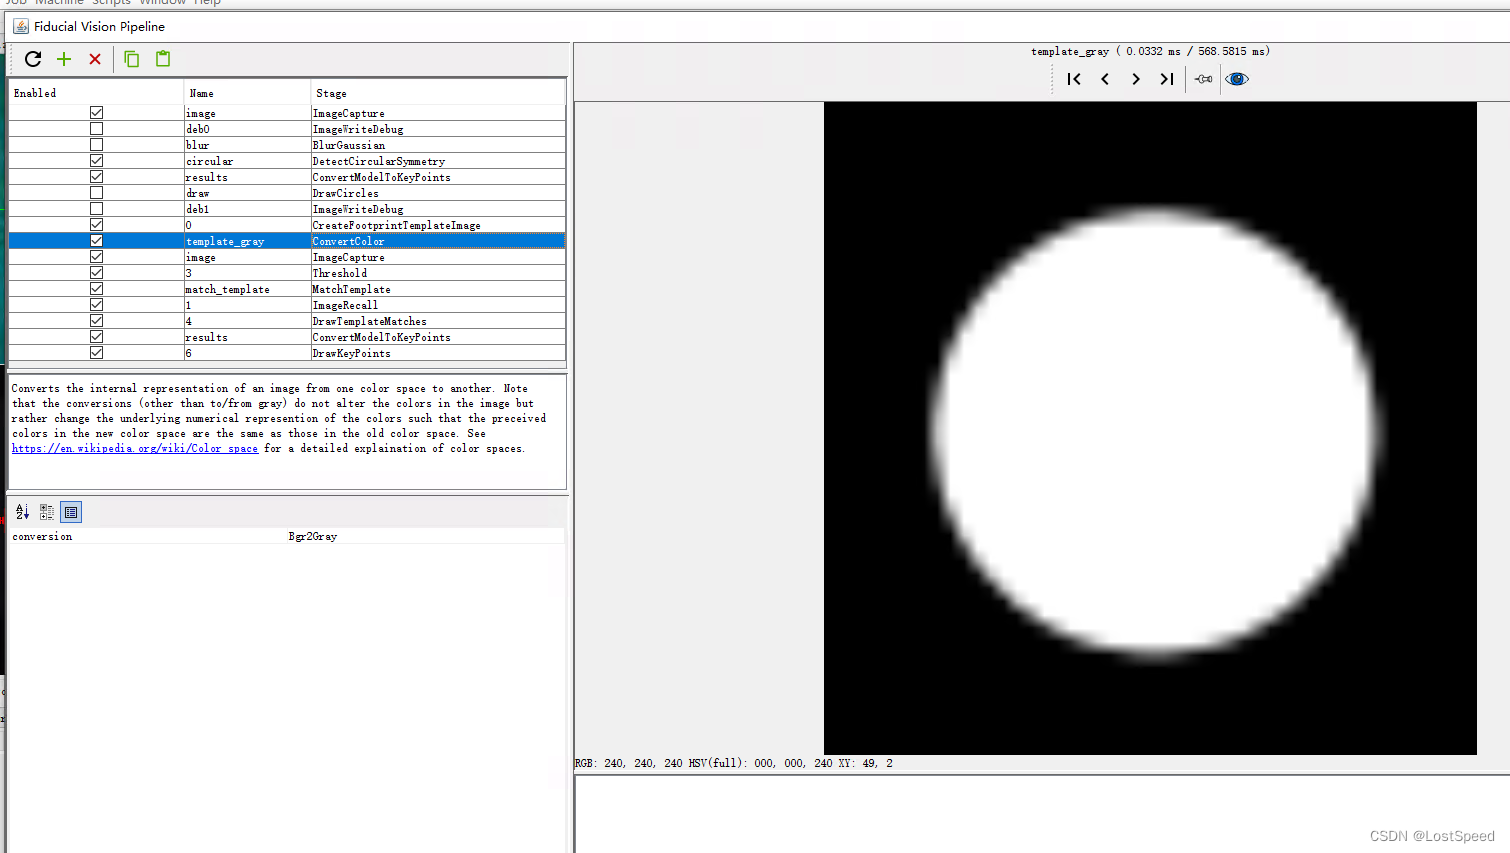Image resolution: width=1510 pixels, height=853 pixels.
Task: Copy the pipeline to the clipboard
Action: point(131,59)
